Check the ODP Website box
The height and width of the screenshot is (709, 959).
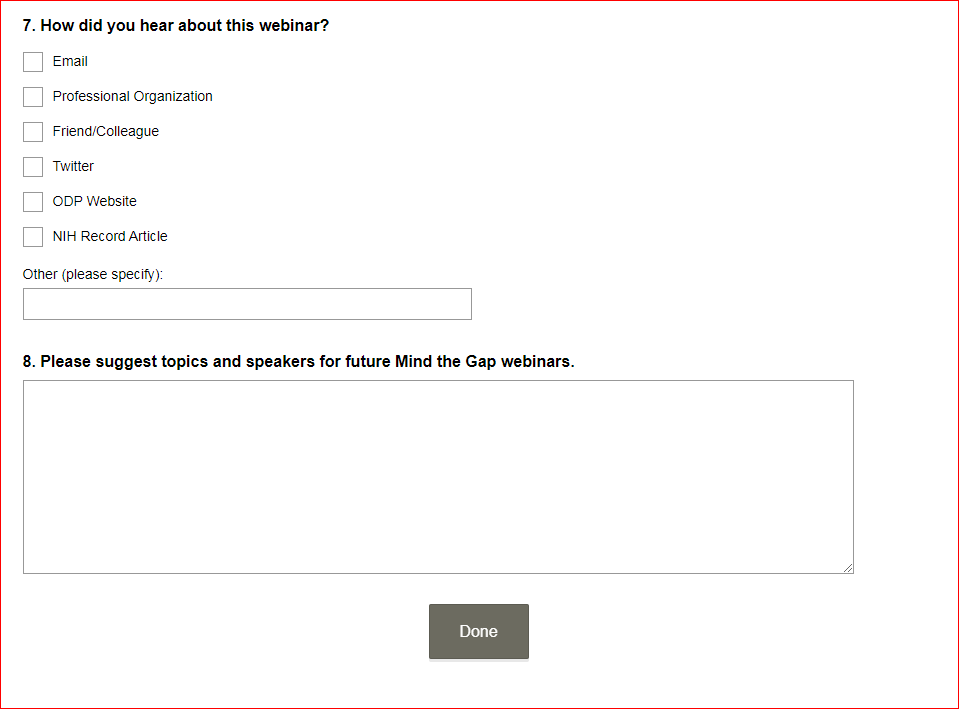[33, 202]
